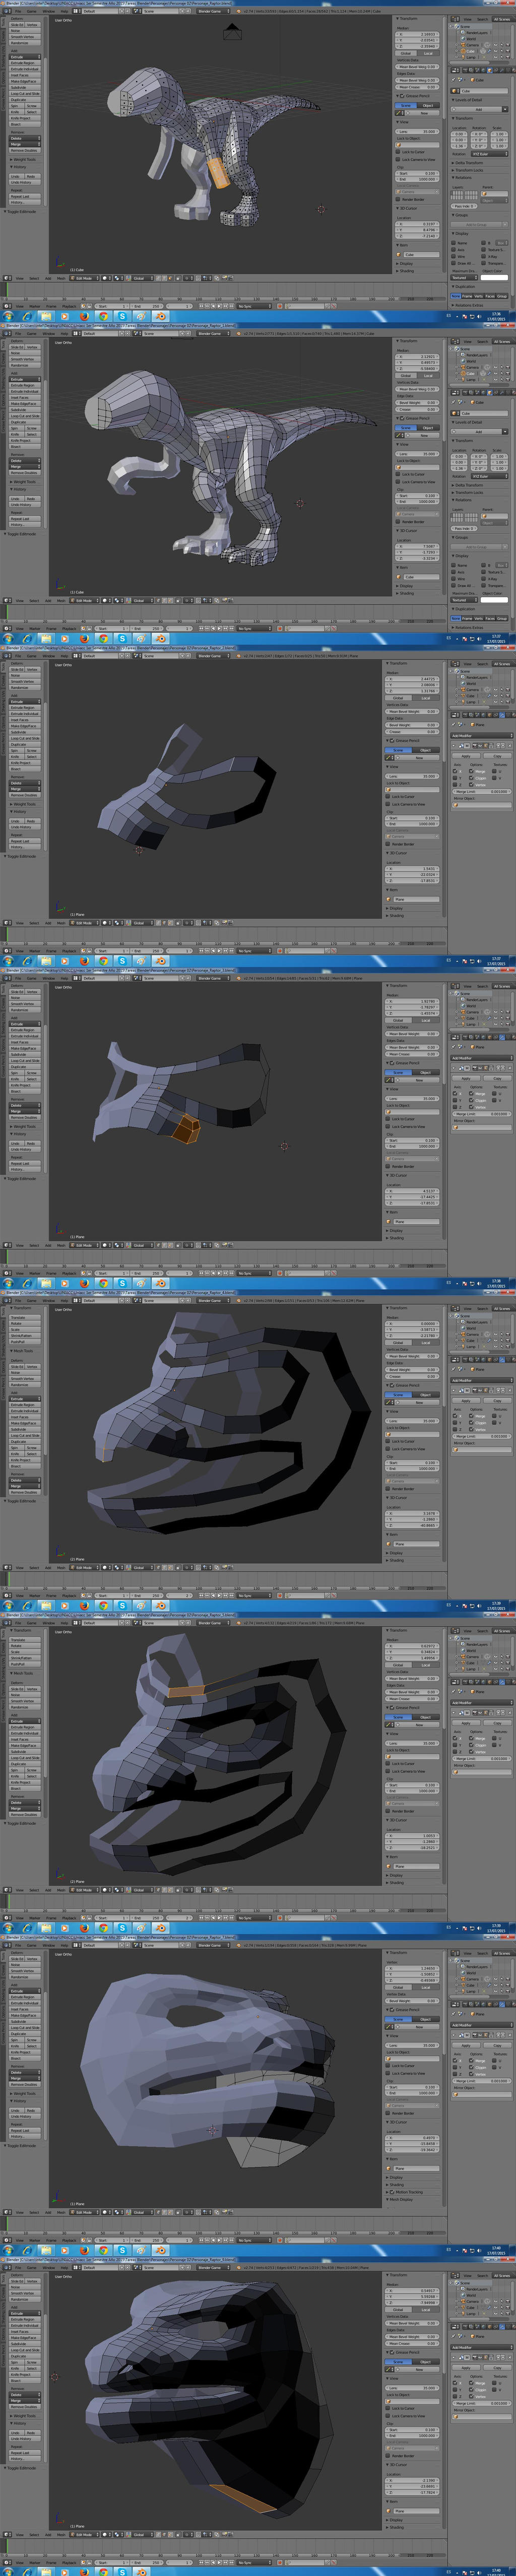Screen dimensions: 516x2576
Task: Click Skype icon in third screenshot's taskbar
Action: (122, 961)
